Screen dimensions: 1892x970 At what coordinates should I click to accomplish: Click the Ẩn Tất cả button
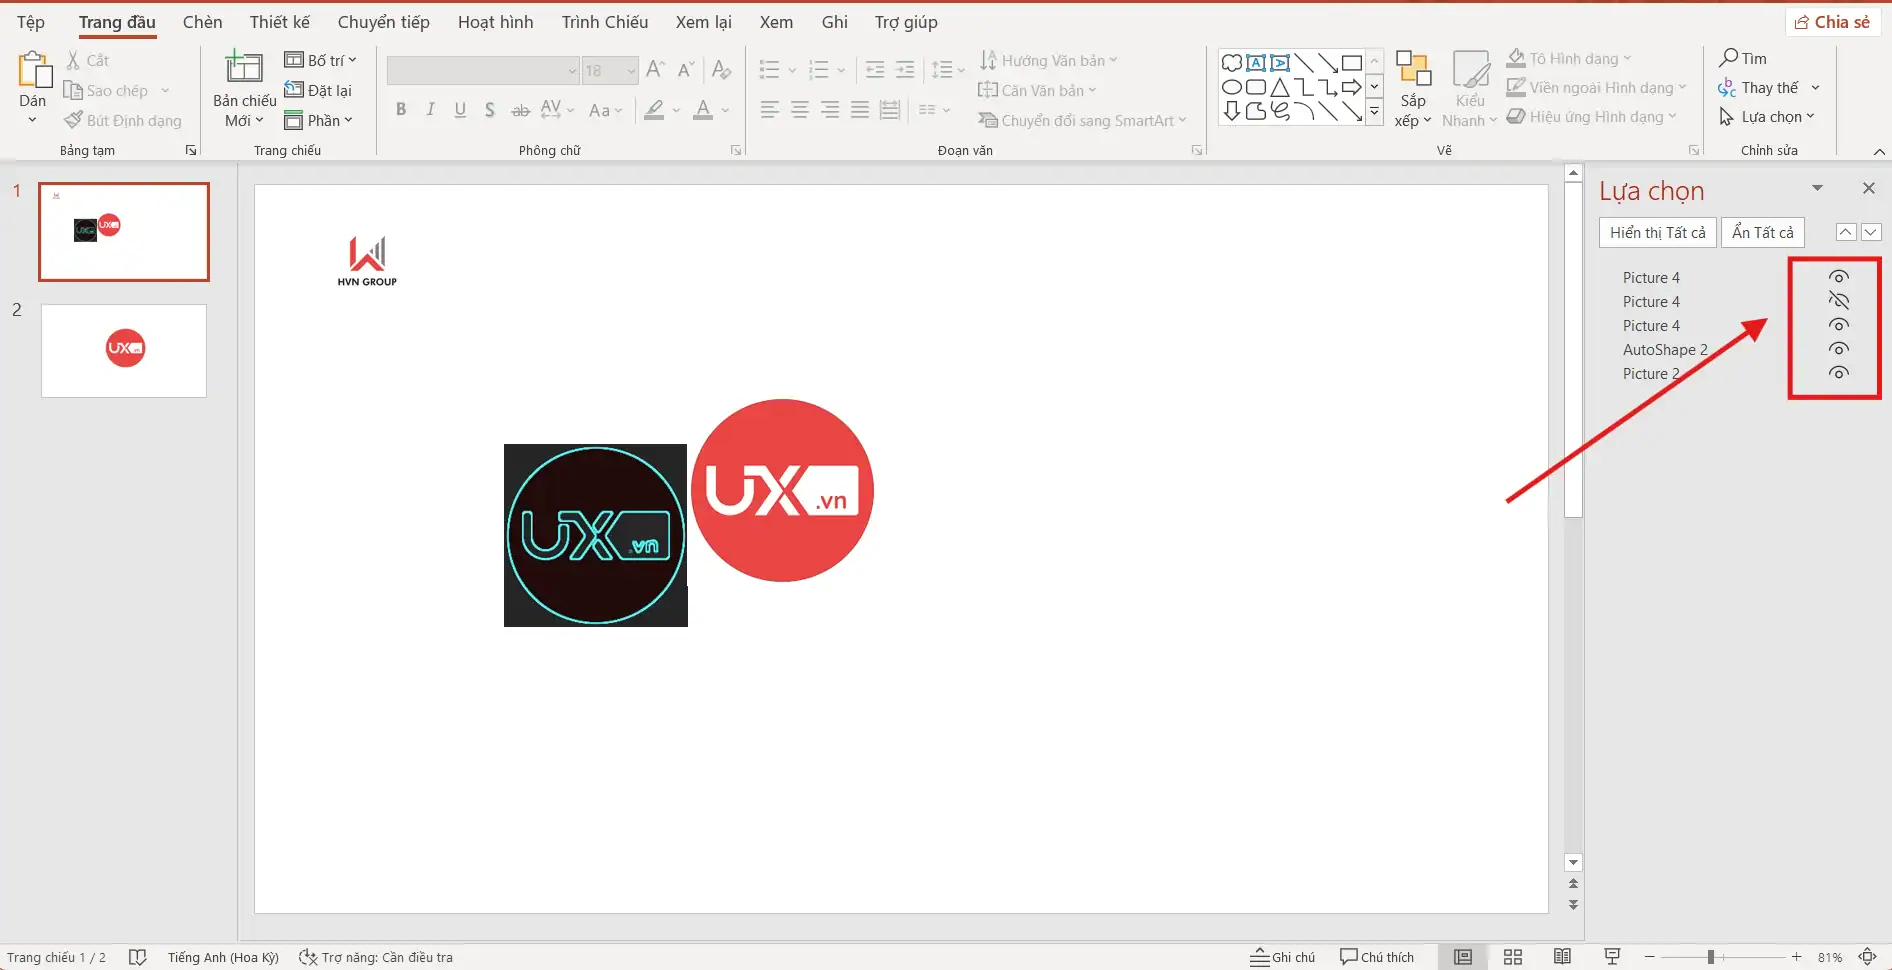point(1763,232)
